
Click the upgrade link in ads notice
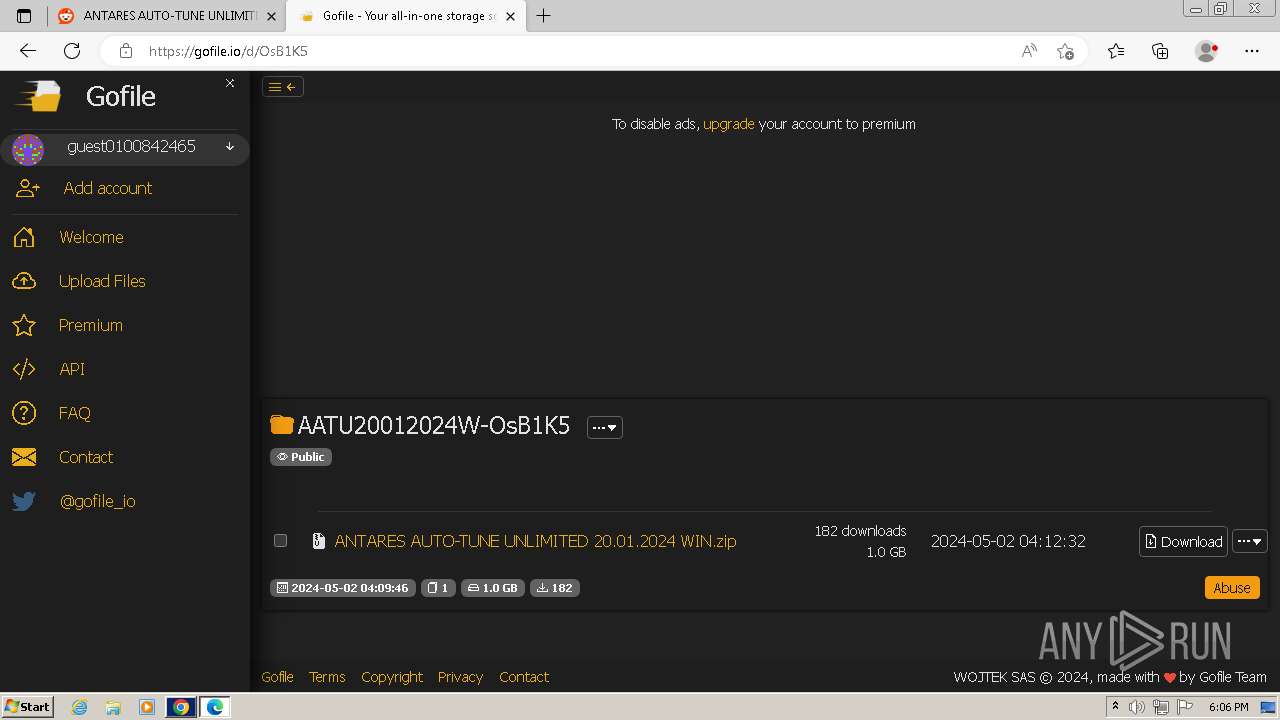coord(729,124)
